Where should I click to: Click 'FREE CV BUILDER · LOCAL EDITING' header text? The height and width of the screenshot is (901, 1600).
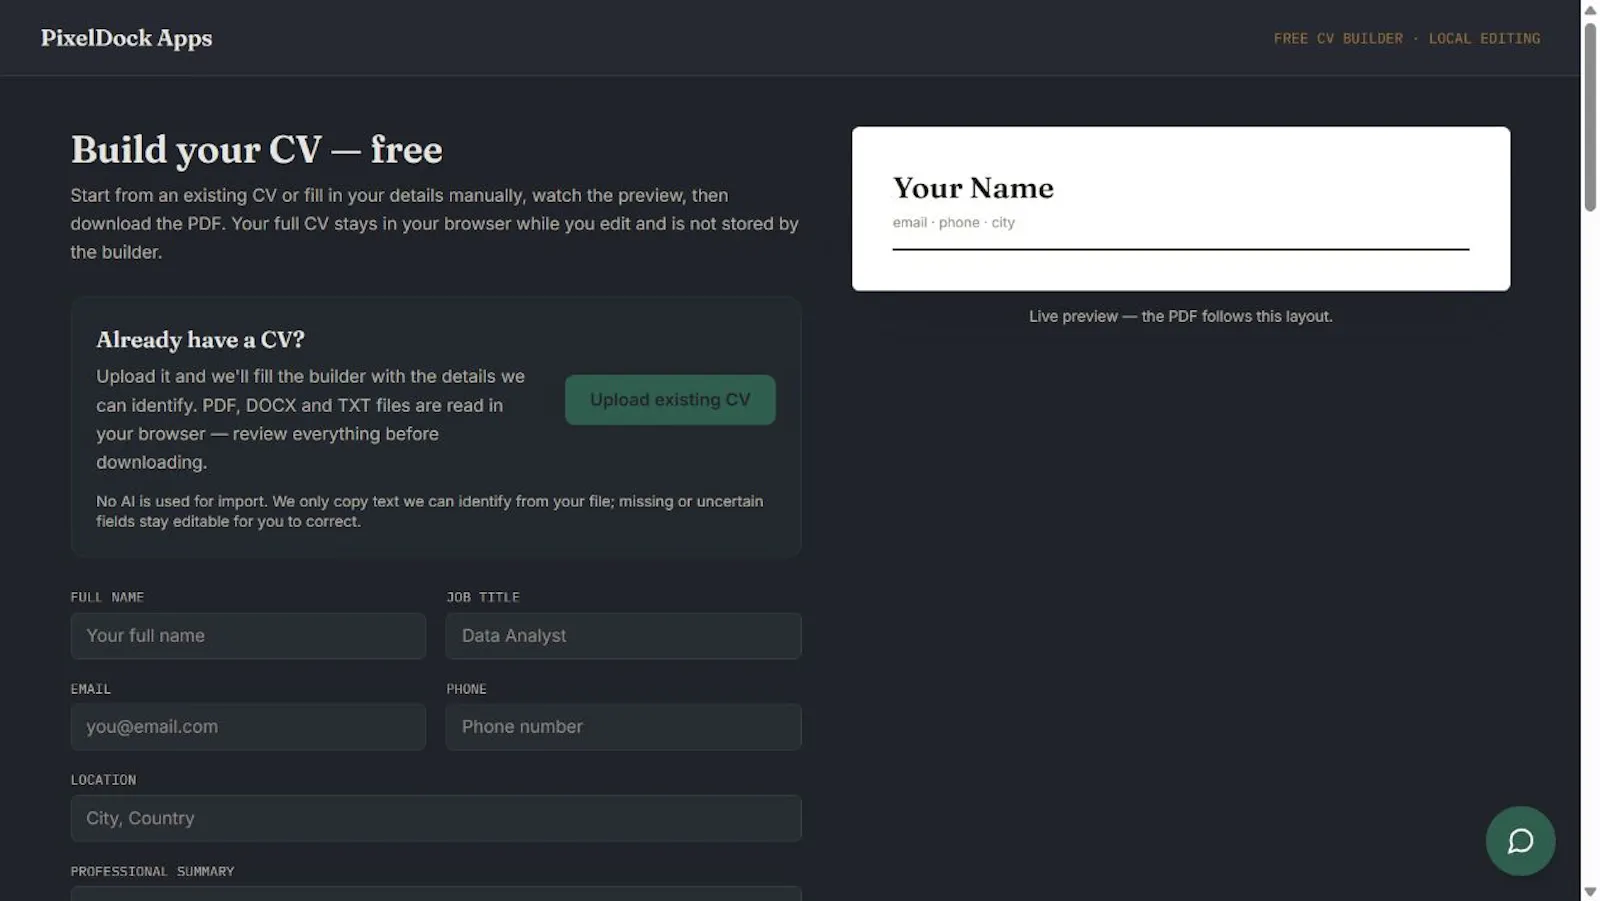click(x=1407, y=38)
